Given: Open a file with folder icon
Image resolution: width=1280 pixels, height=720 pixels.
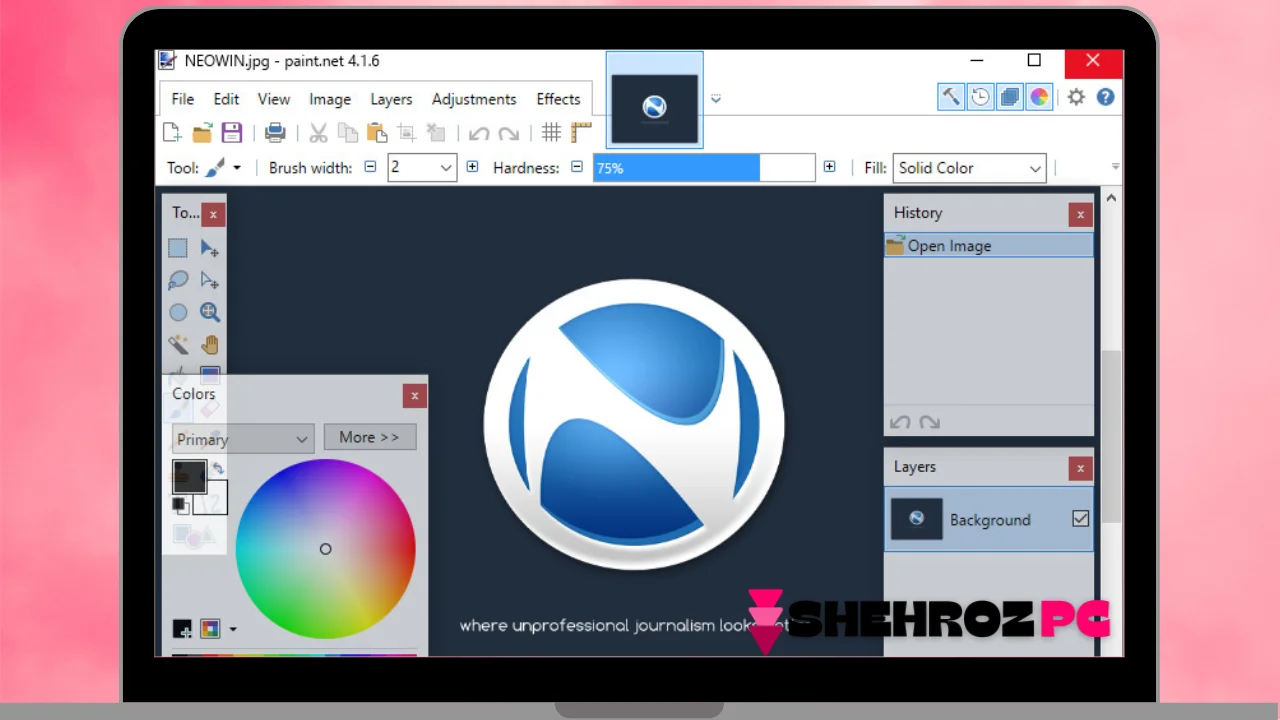Looking at the screenshot, I should [202, 132].
